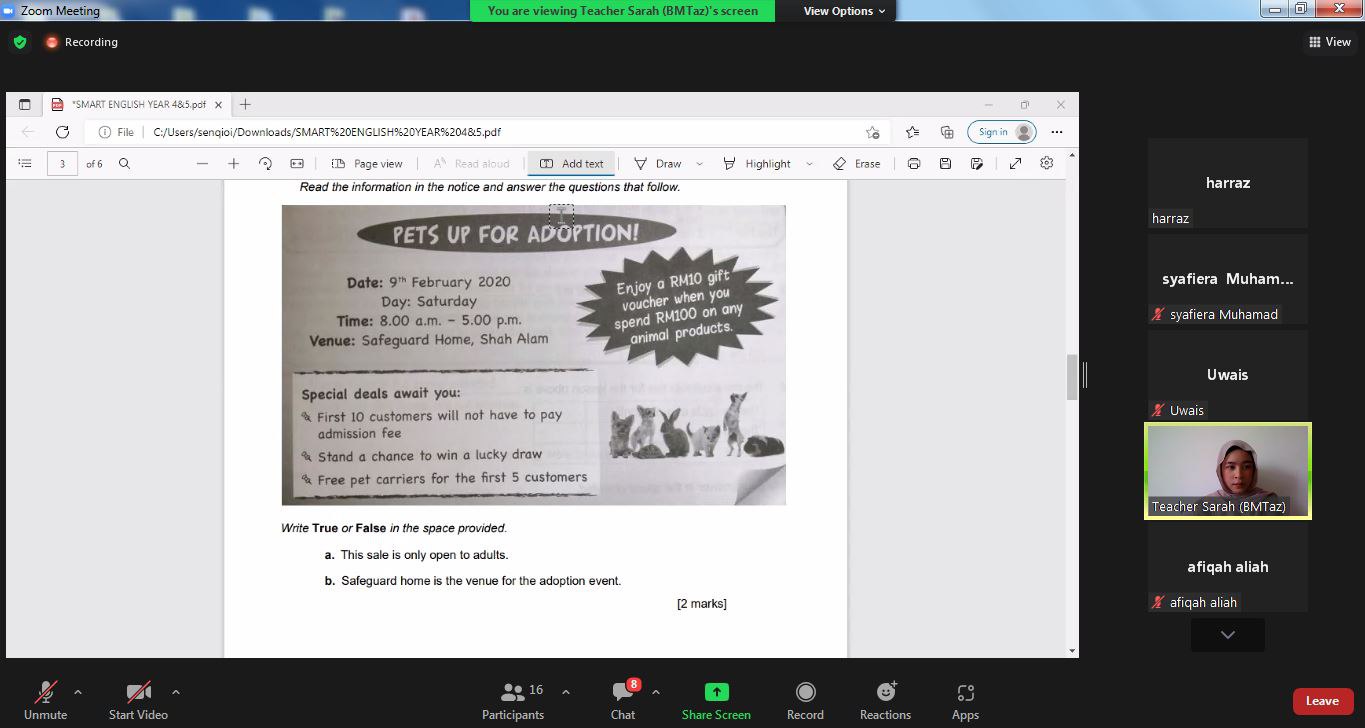Open the Collections icon
This screenshot has width=1365, height=728.
coord(947,132)
